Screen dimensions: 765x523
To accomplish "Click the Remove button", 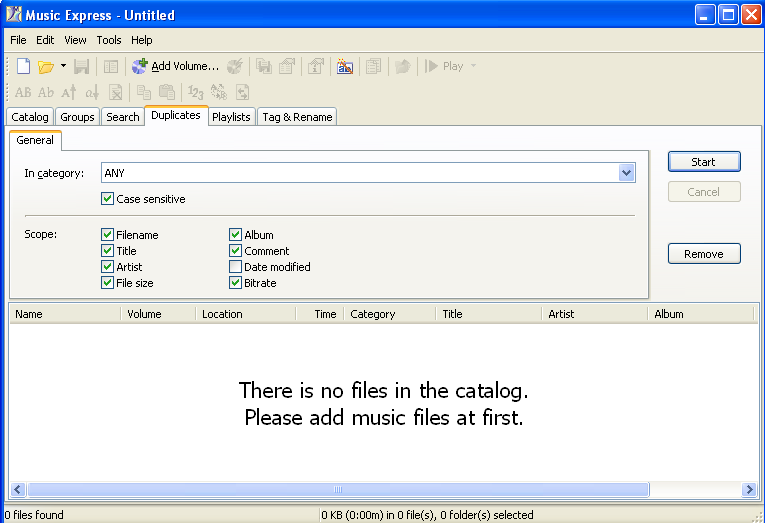I will 704,254.
